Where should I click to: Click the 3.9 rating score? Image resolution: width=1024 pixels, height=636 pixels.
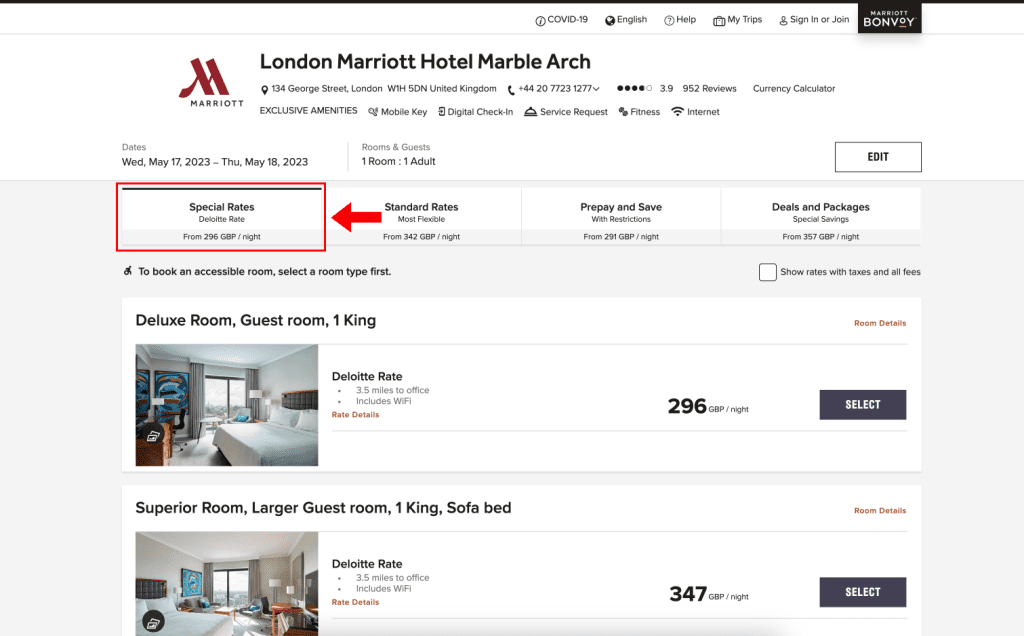tap(666, 88)
